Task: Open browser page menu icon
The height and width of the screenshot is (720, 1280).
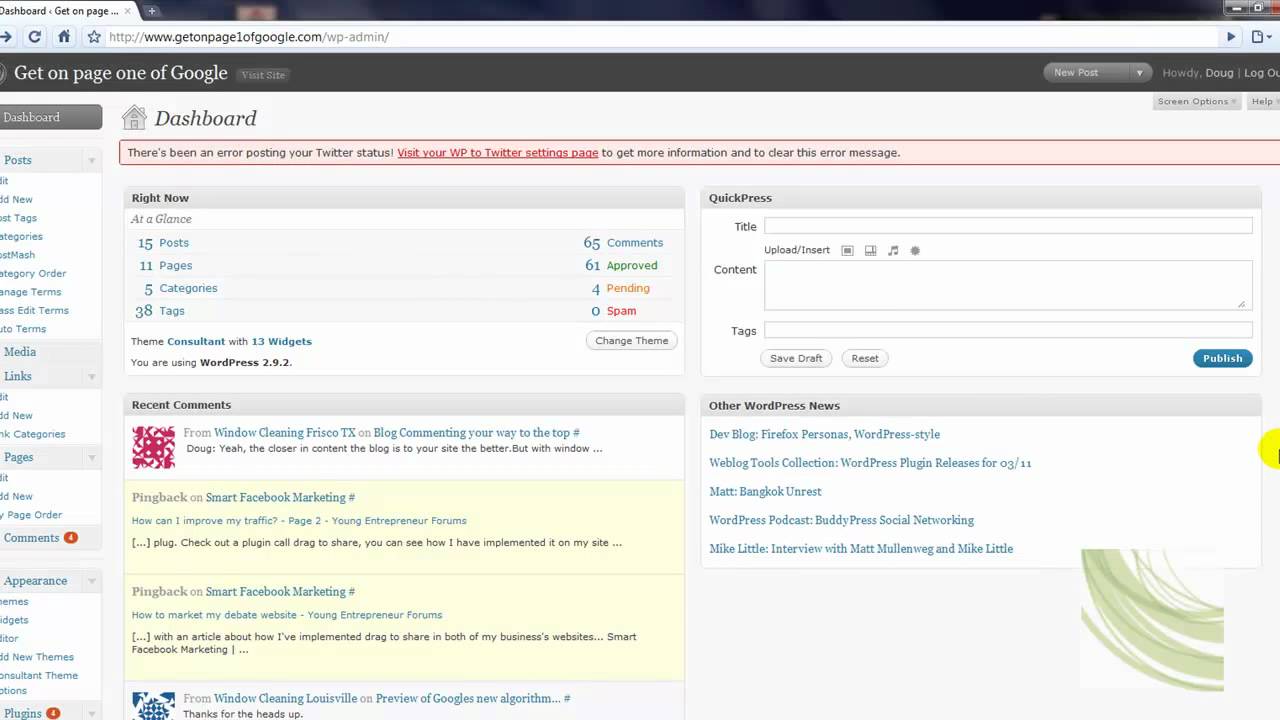Action: (x=1261, y=37)
